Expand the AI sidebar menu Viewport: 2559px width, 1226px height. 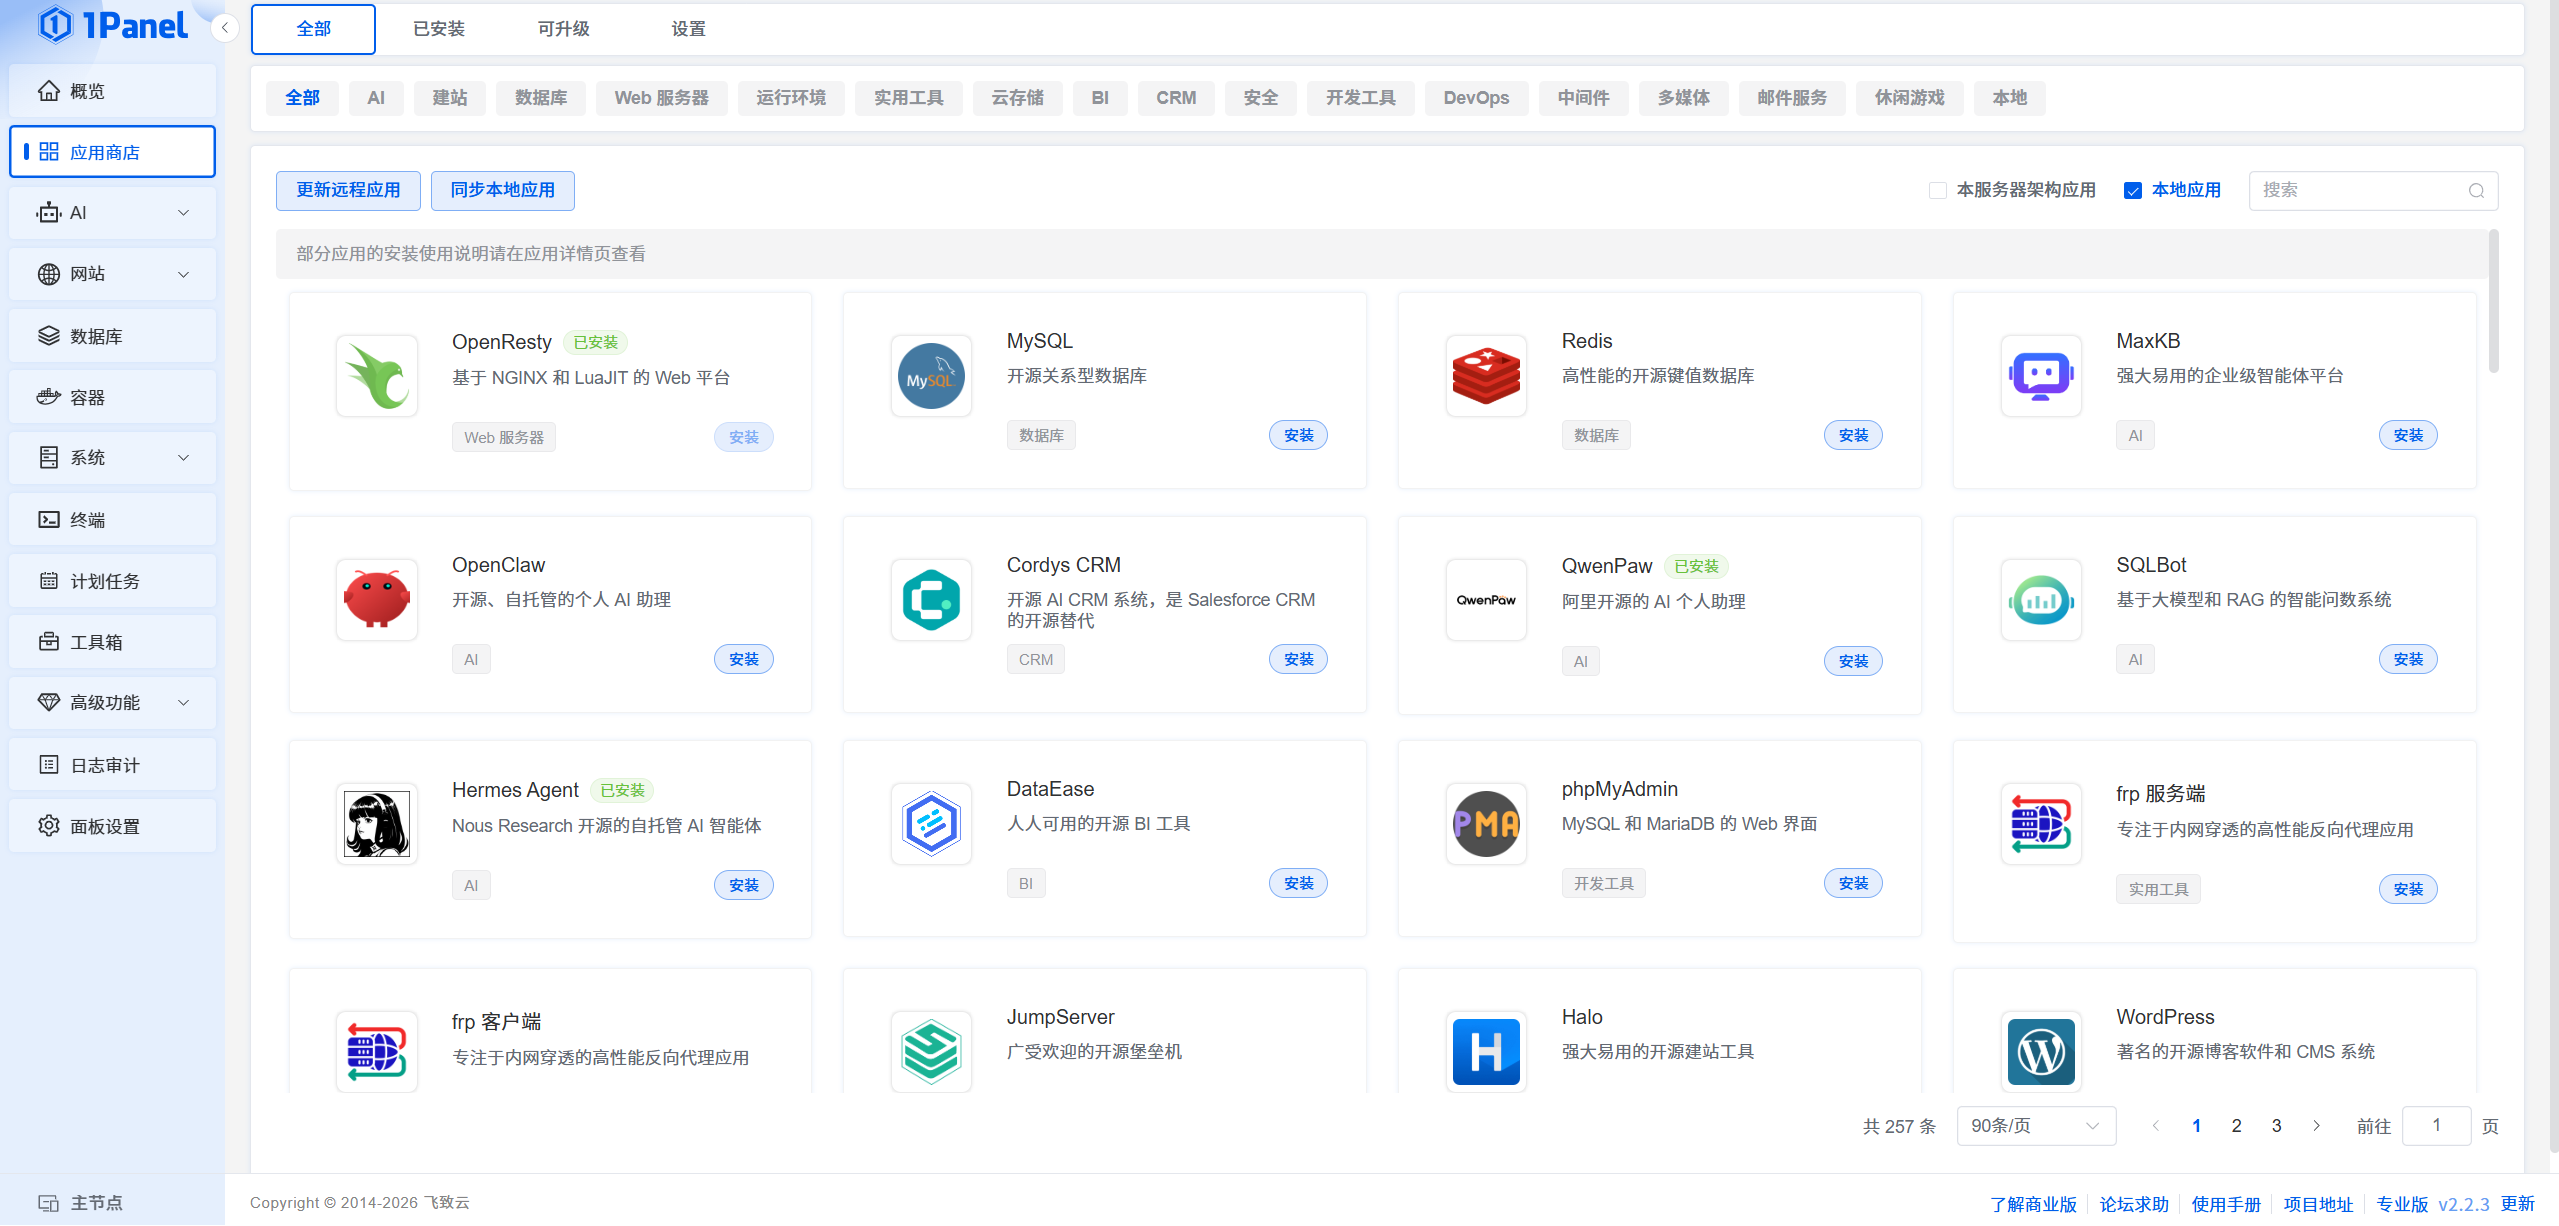click(x=112, y=213)
